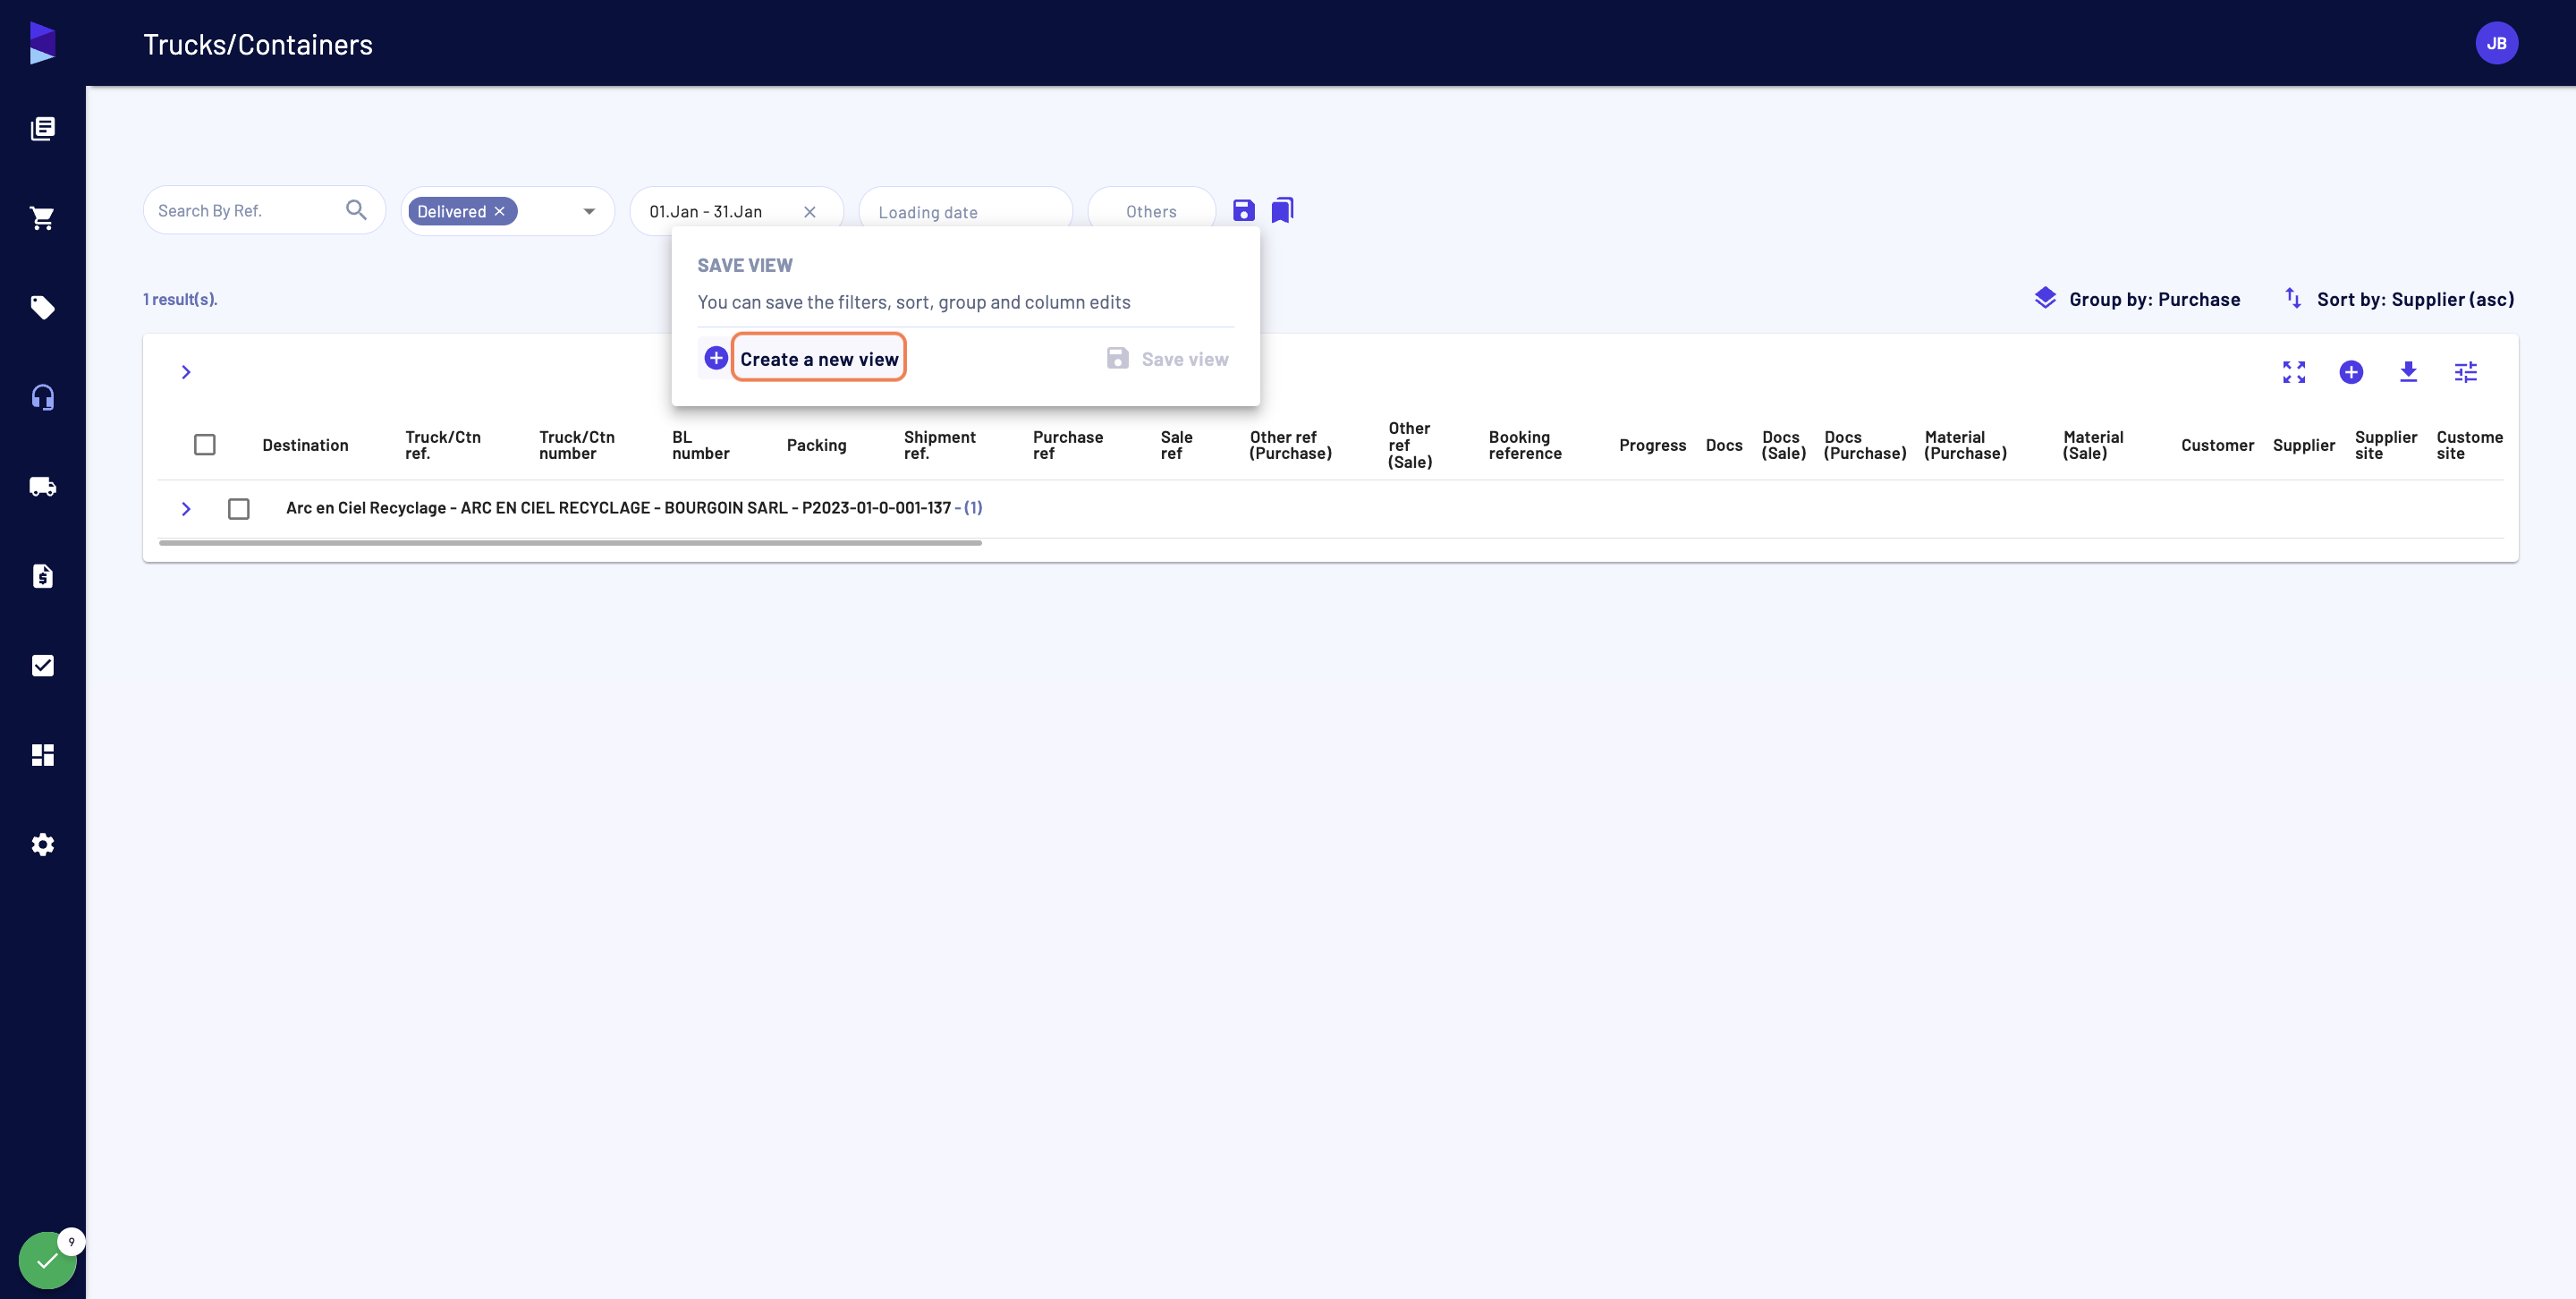2576x1299 pixels.
Task: Click the Booking reference column header
Action: tap(1525, 445)
